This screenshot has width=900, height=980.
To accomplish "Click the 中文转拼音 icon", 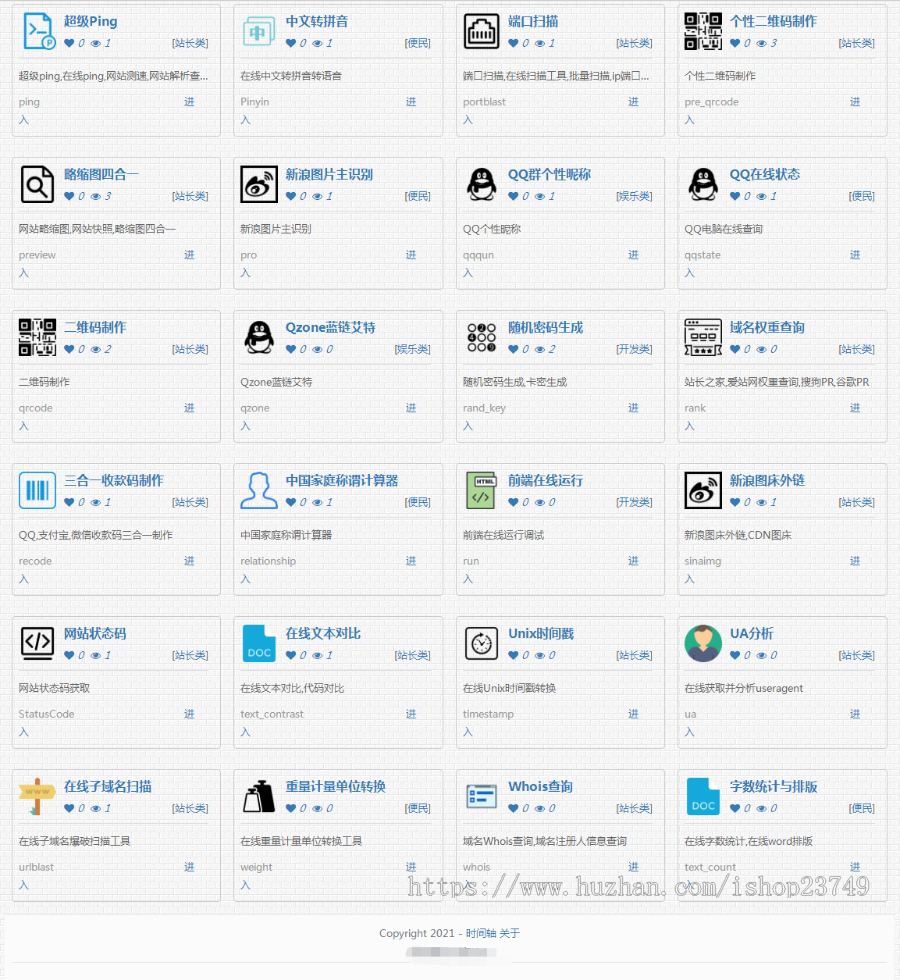I will click(259, 31).
